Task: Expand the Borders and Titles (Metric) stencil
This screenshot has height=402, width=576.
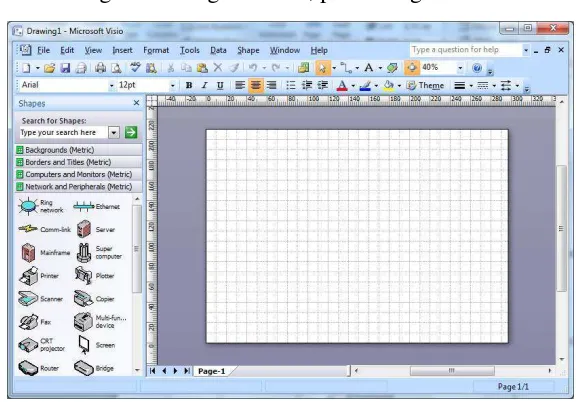Action: tap(79, 162)
